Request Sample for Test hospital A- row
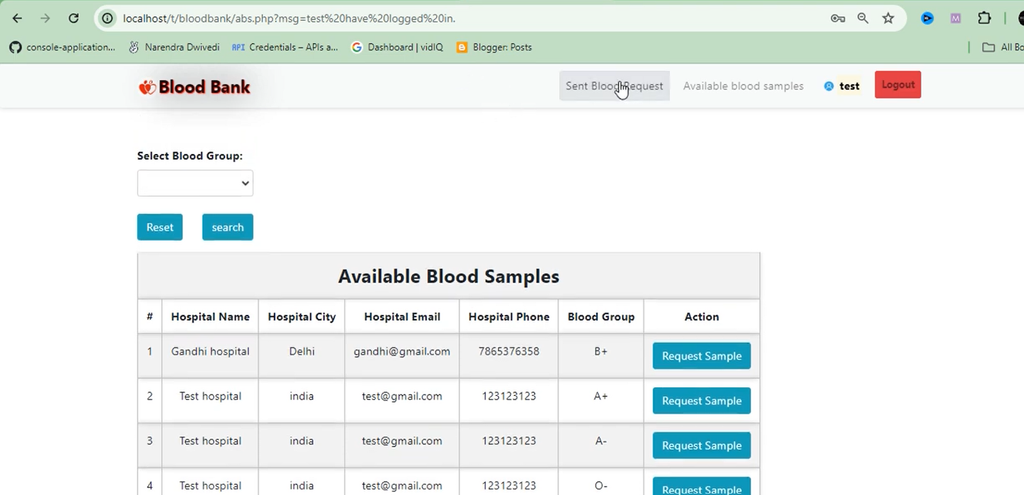 701,445
